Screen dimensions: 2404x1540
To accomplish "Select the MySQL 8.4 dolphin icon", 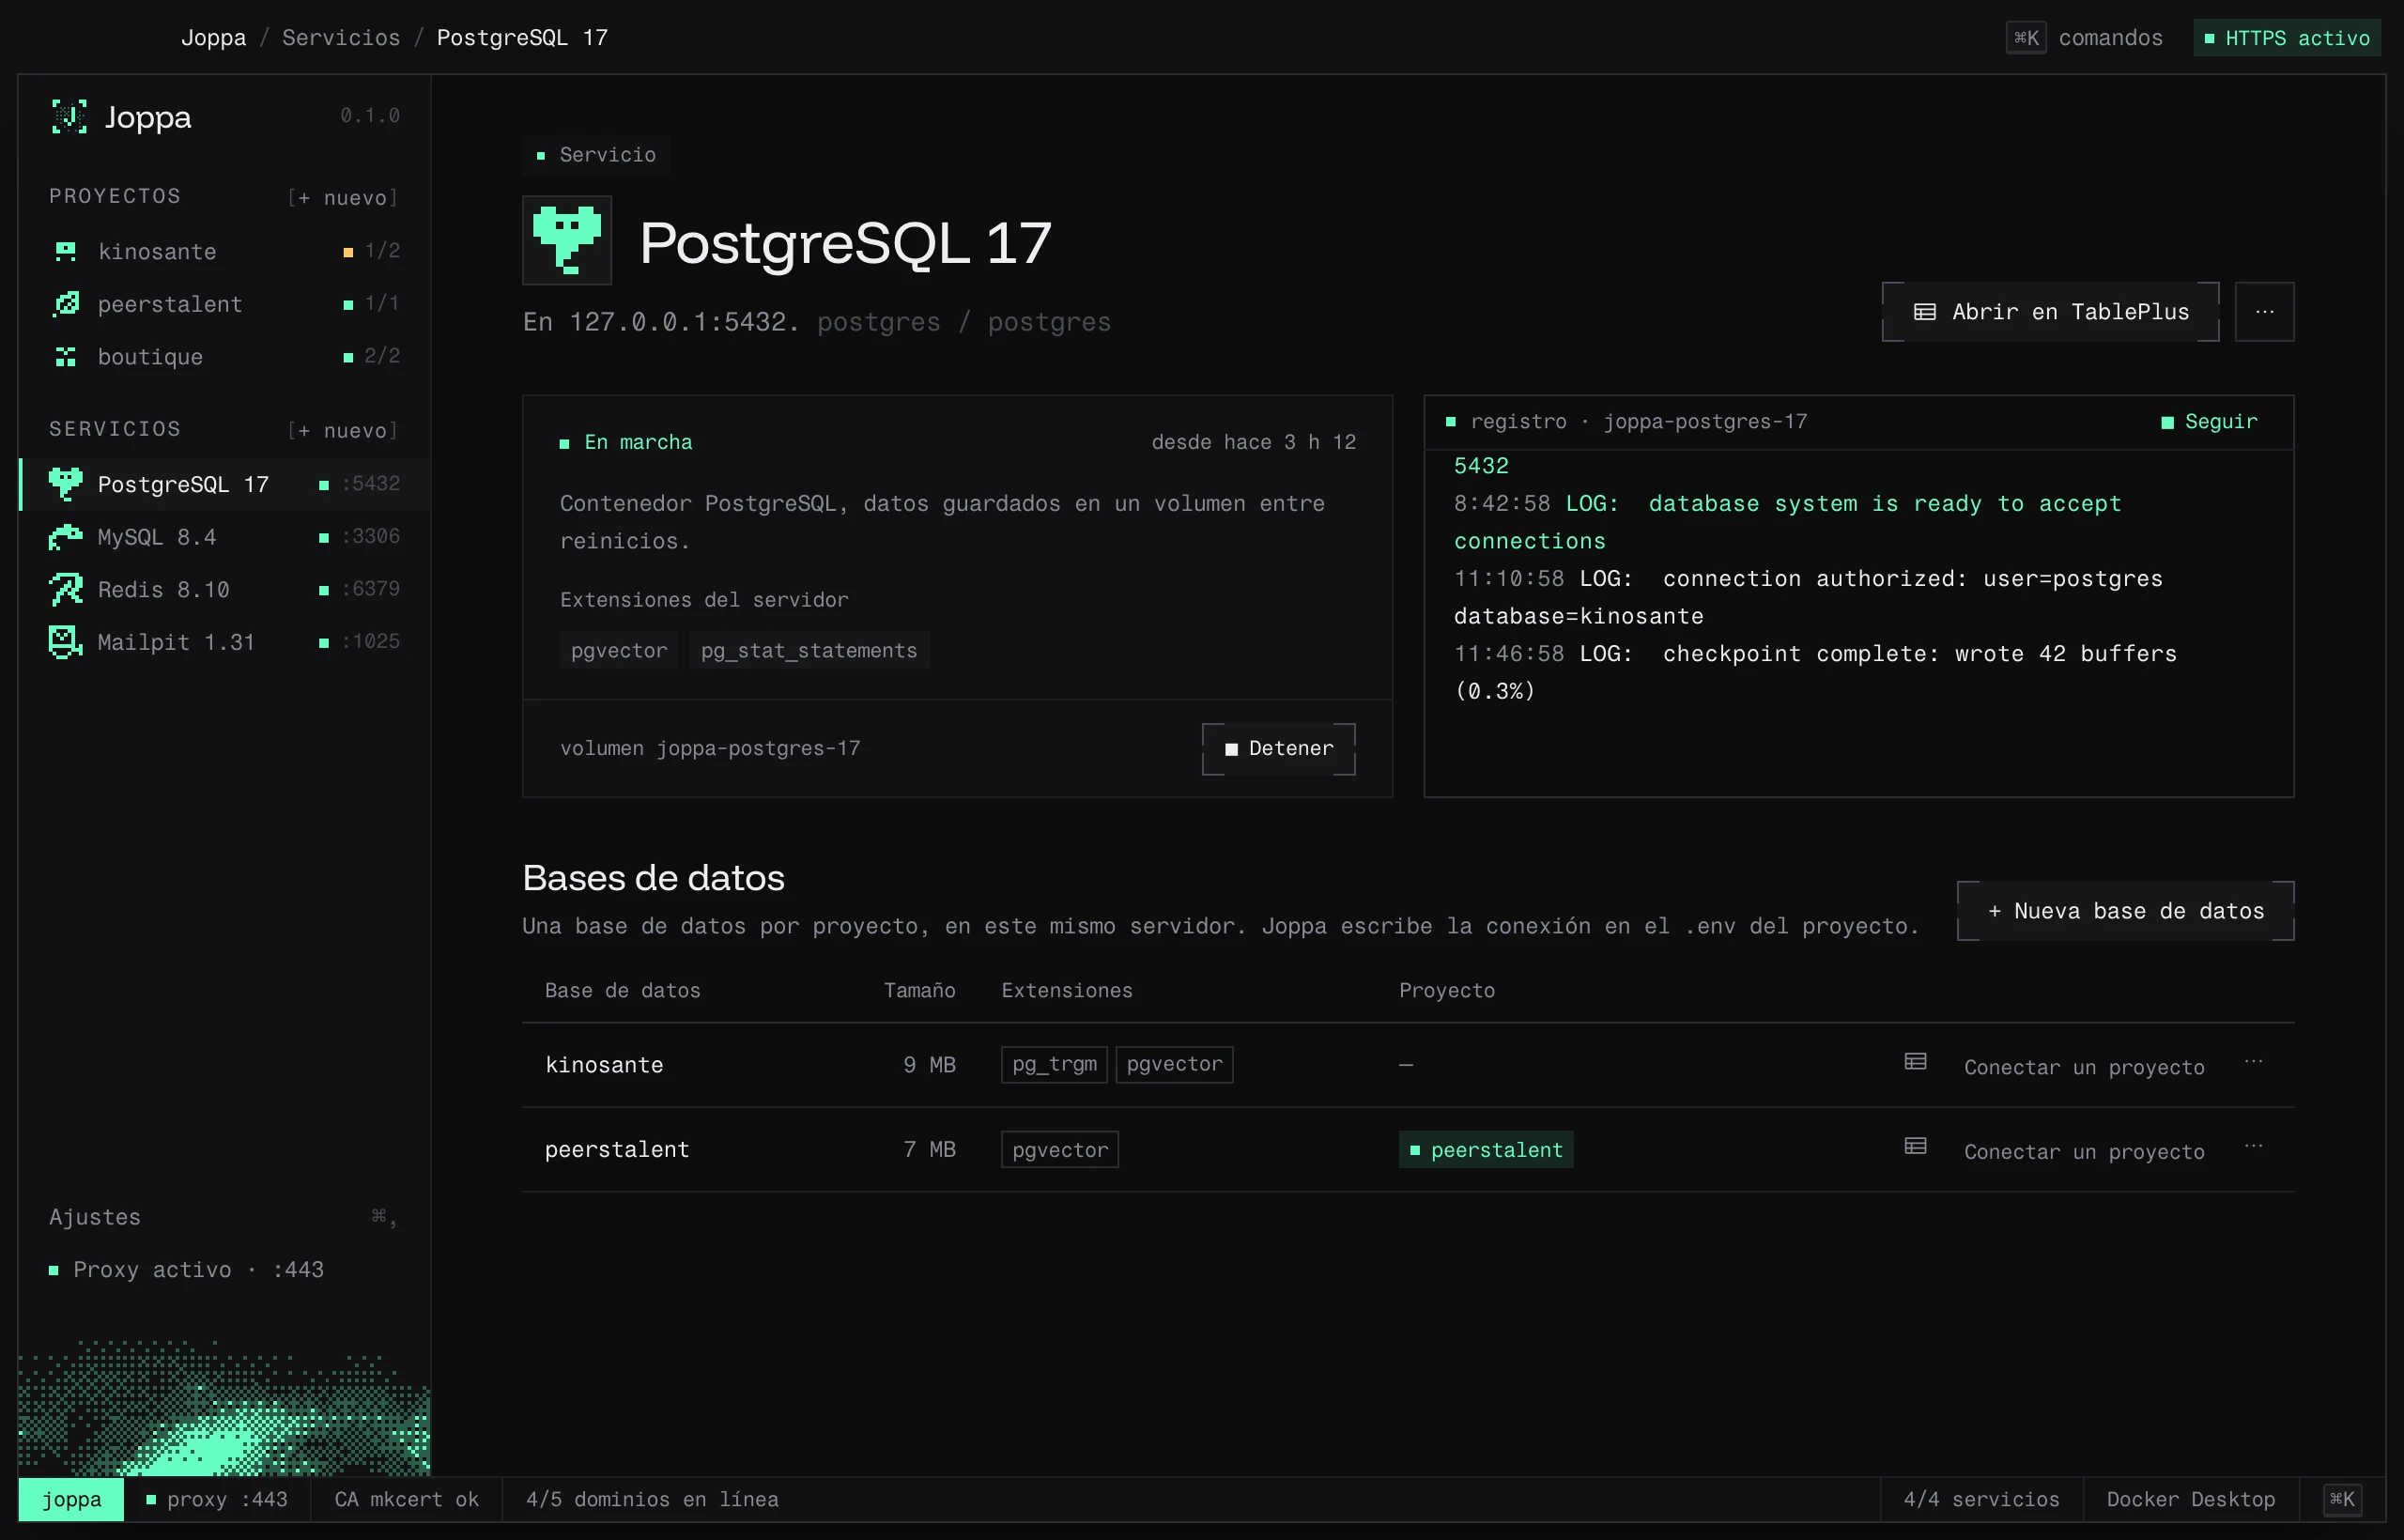I will pos(66,537).
